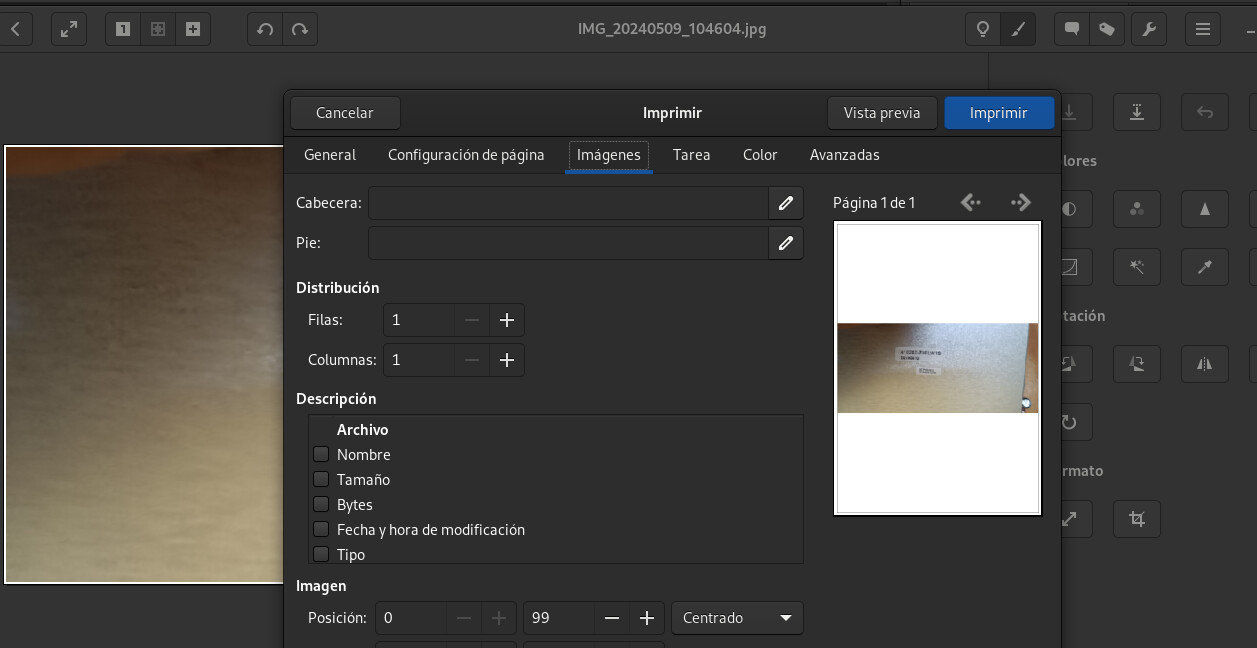
Task: Click the Cabecera text field
Action: (568, 203)
